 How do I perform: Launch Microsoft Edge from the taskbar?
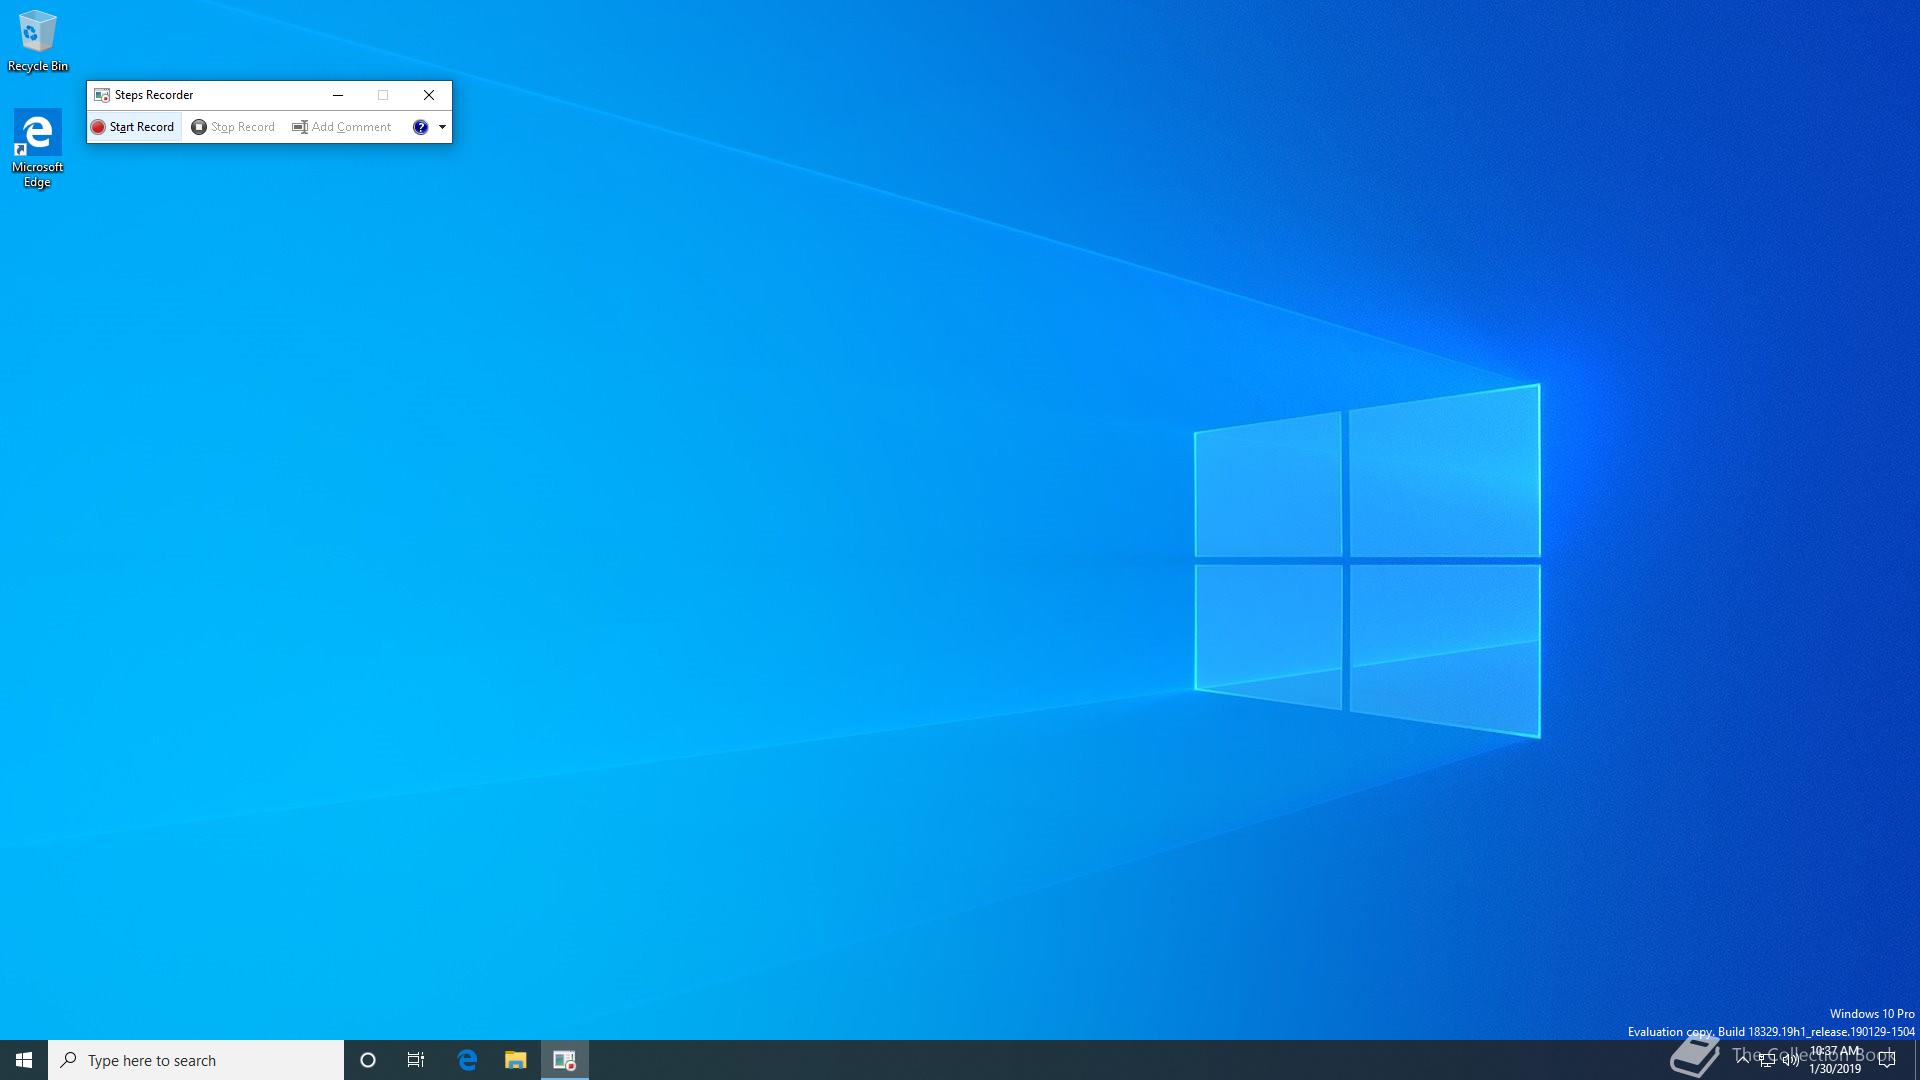pos(467,1060)
